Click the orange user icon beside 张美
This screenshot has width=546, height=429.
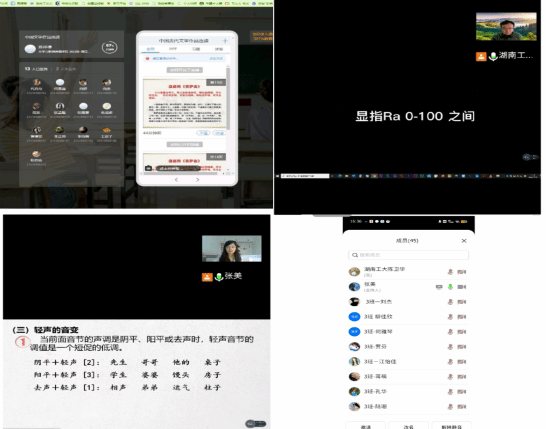coord(207,277)
